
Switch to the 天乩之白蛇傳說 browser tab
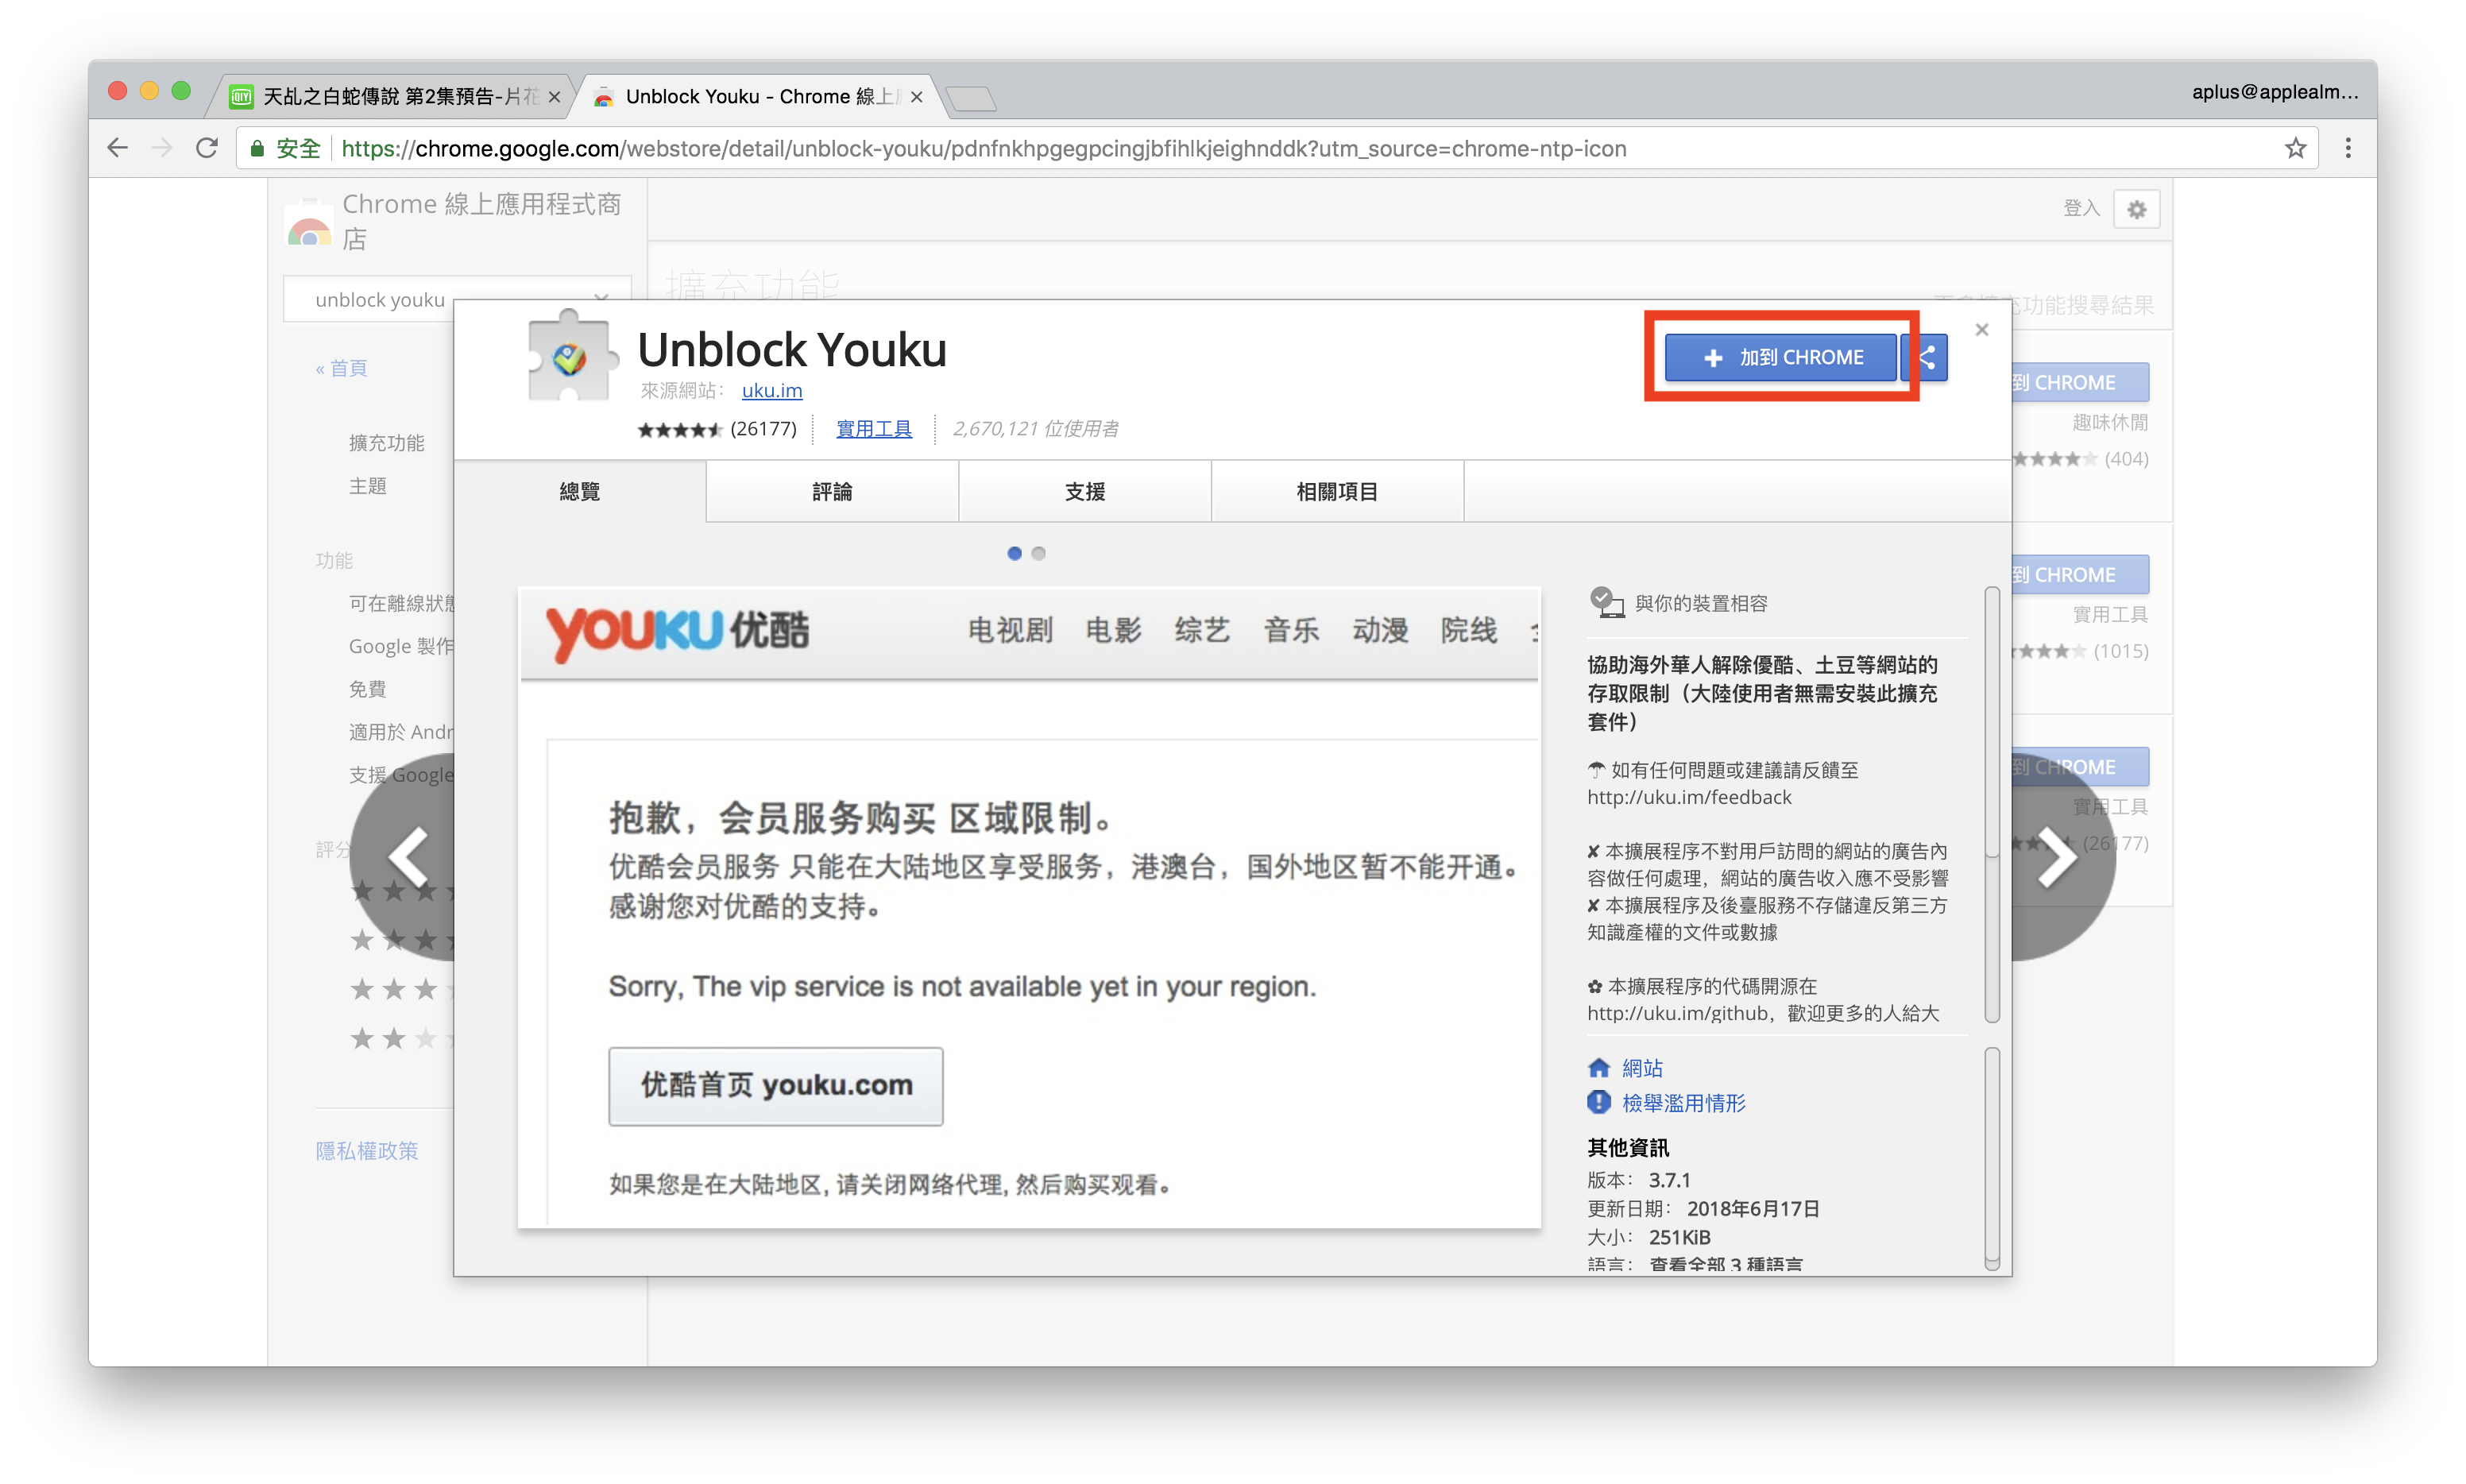(x=390, y=96)
